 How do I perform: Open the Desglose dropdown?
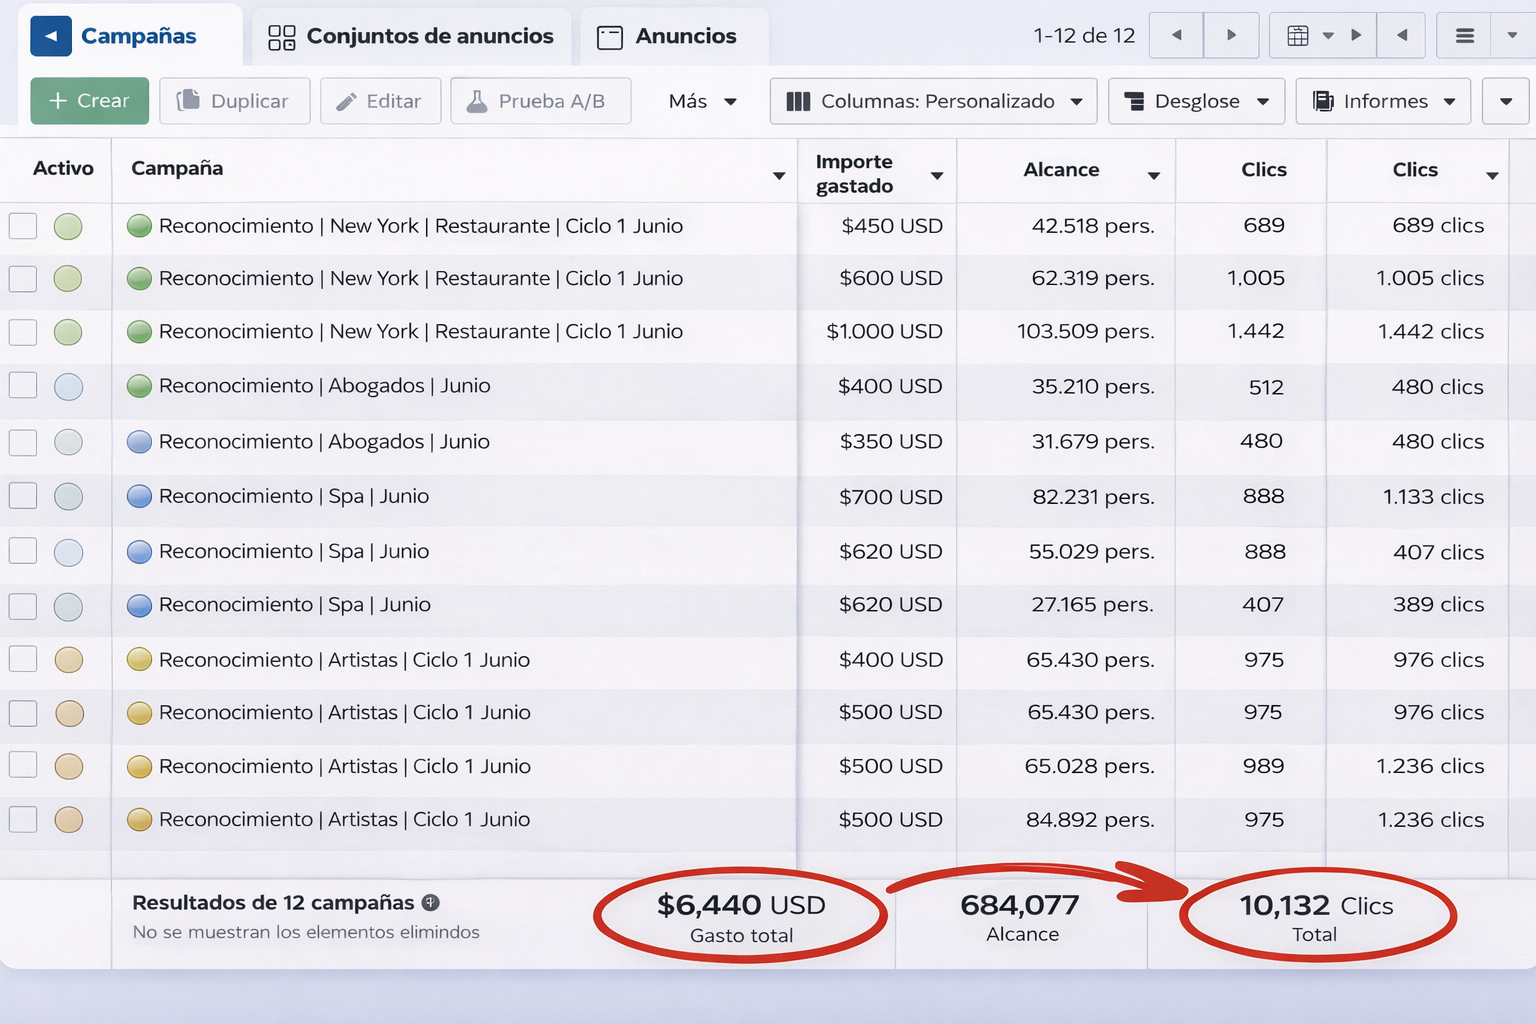point(1196,101)
